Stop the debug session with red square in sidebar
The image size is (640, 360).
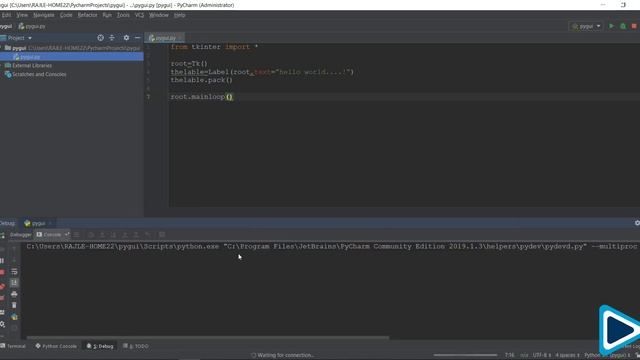(2, 272)
